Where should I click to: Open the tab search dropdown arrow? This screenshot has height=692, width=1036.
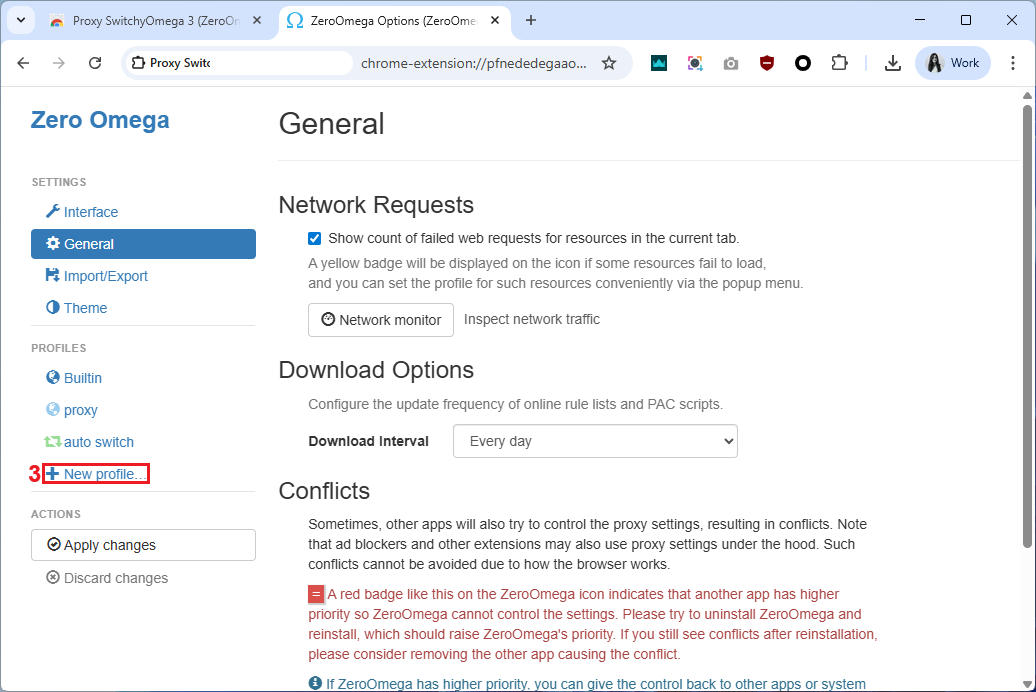tap(20, 20)
